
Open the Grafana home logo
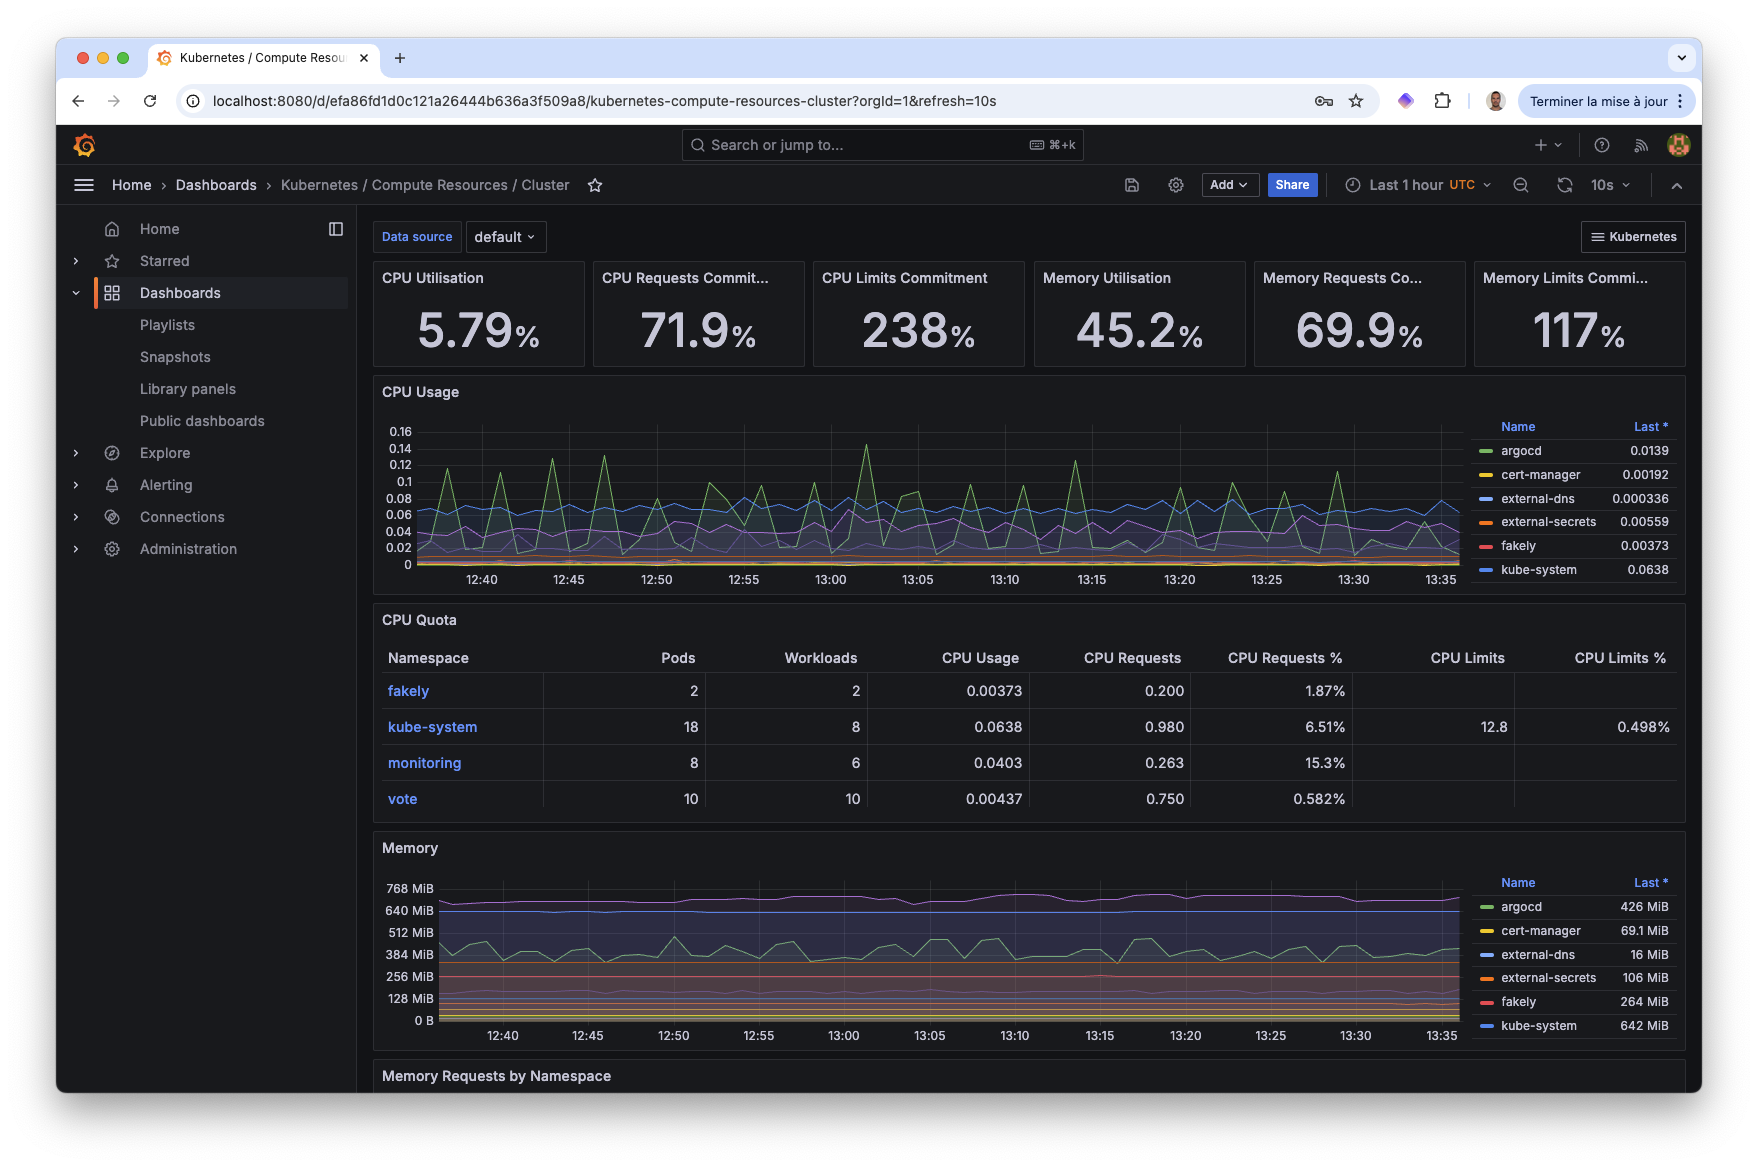[x=85, y=145]
